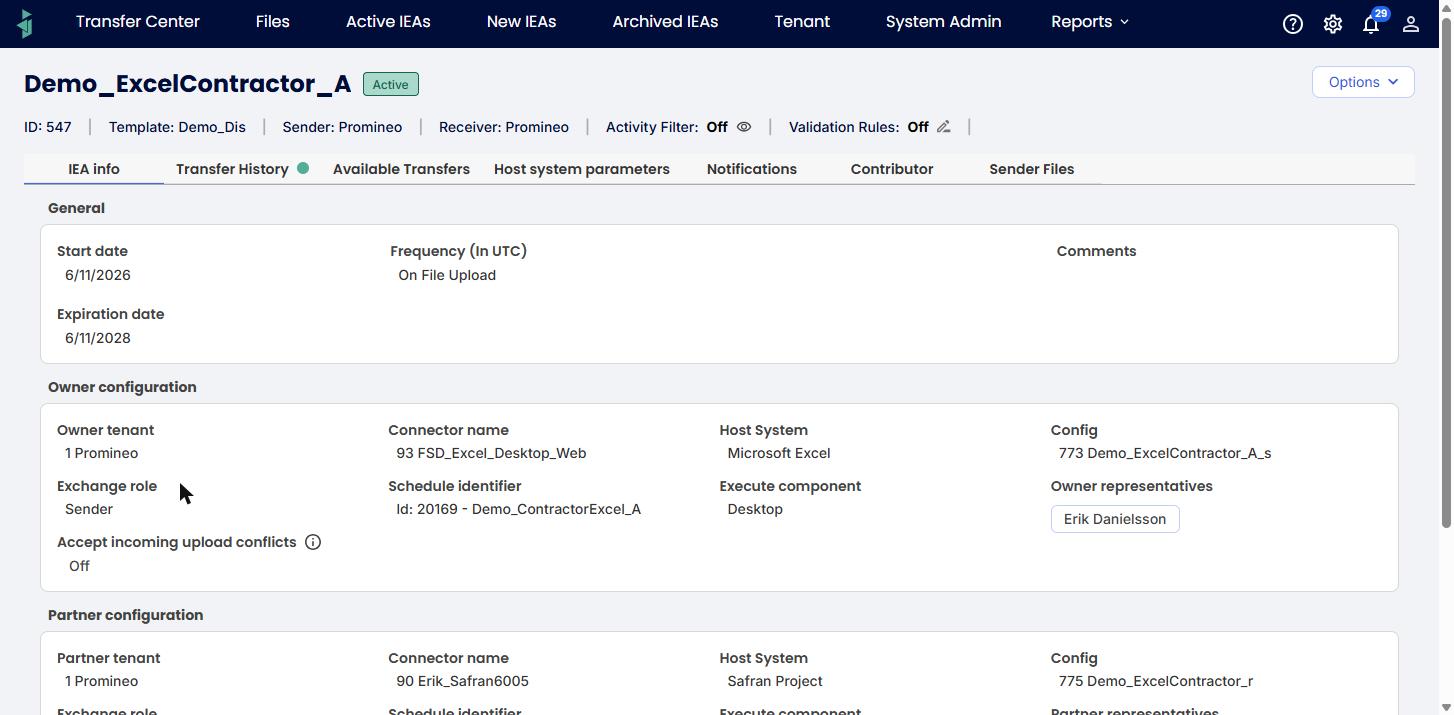Click config 773 Demo_ExcelContractor_A_s
Image resolution: width=1454 pixels, height=715 pixels.
(x=1165, y=453)
